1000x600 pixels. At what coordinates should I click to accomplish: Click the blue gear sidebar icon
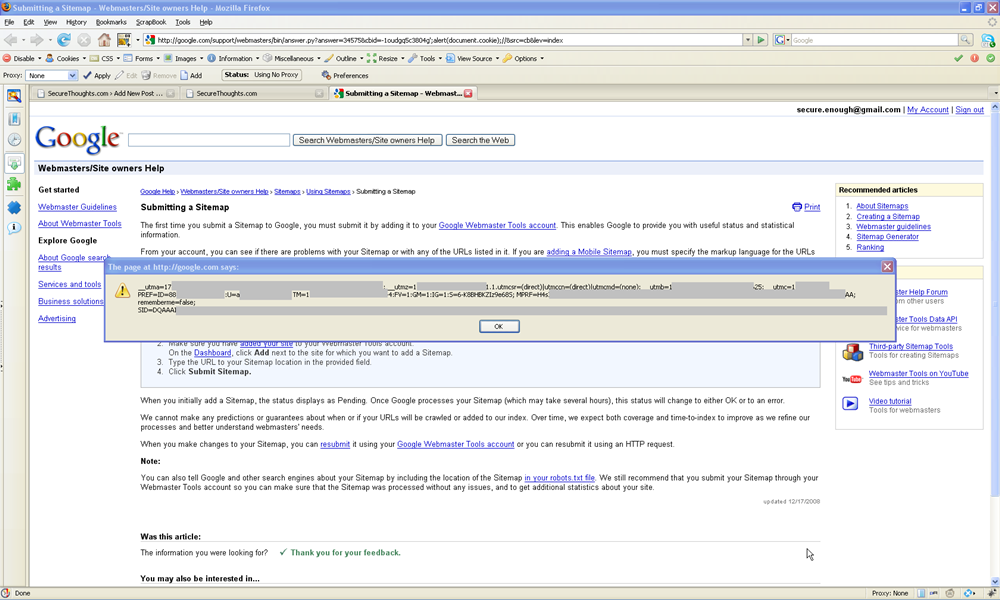coord(13,207)
